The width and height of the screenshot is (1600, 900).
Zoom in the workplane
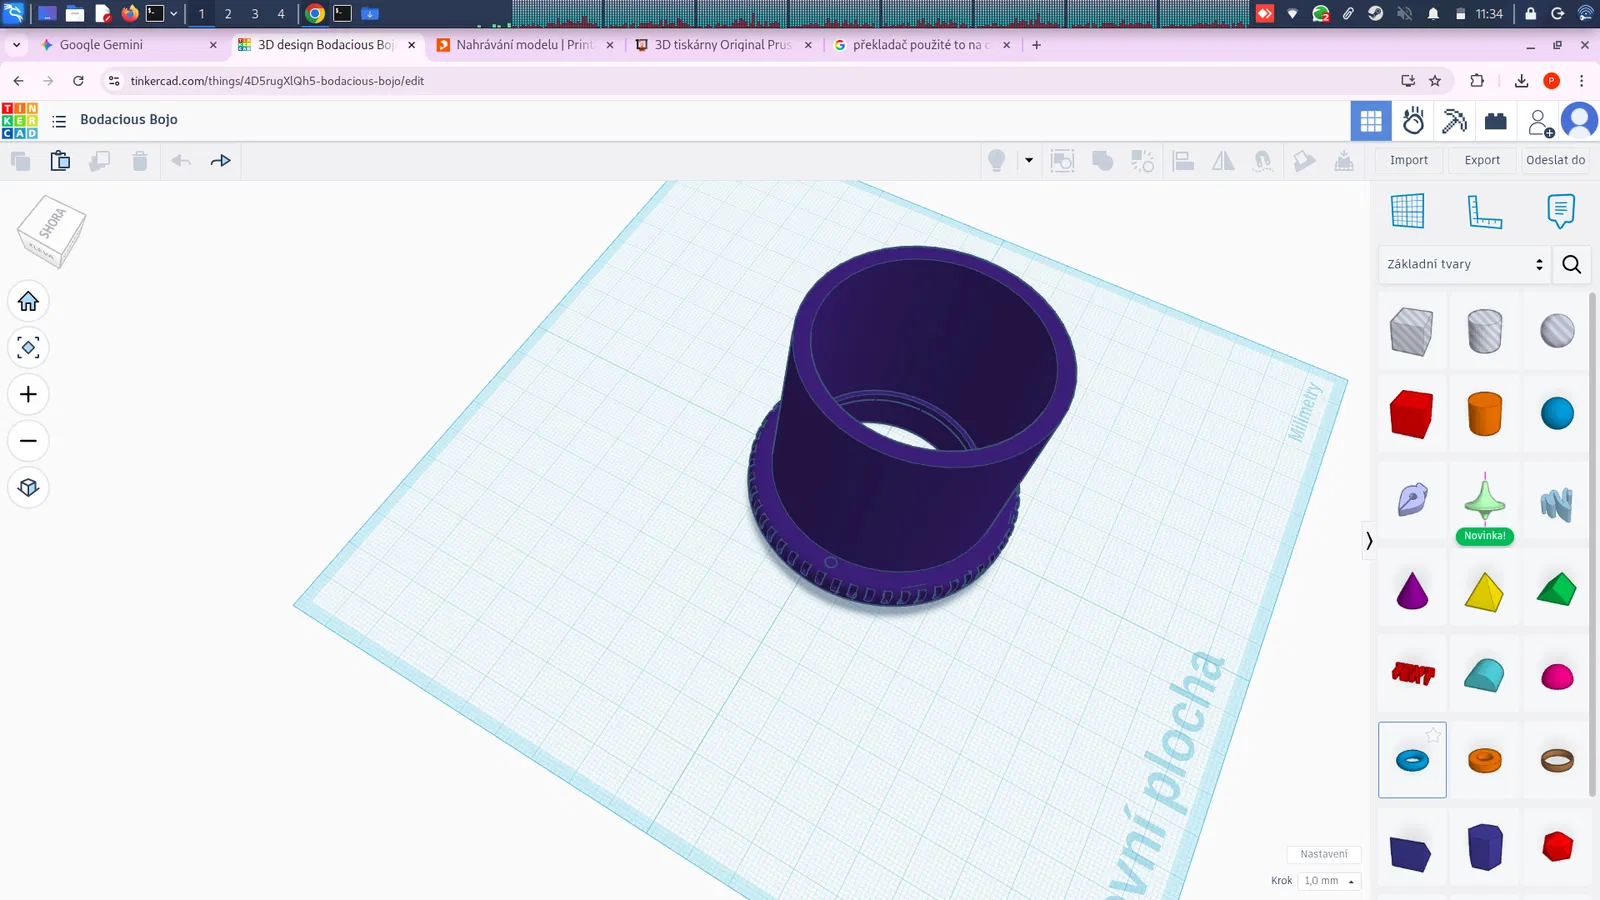tap(28, 395)
